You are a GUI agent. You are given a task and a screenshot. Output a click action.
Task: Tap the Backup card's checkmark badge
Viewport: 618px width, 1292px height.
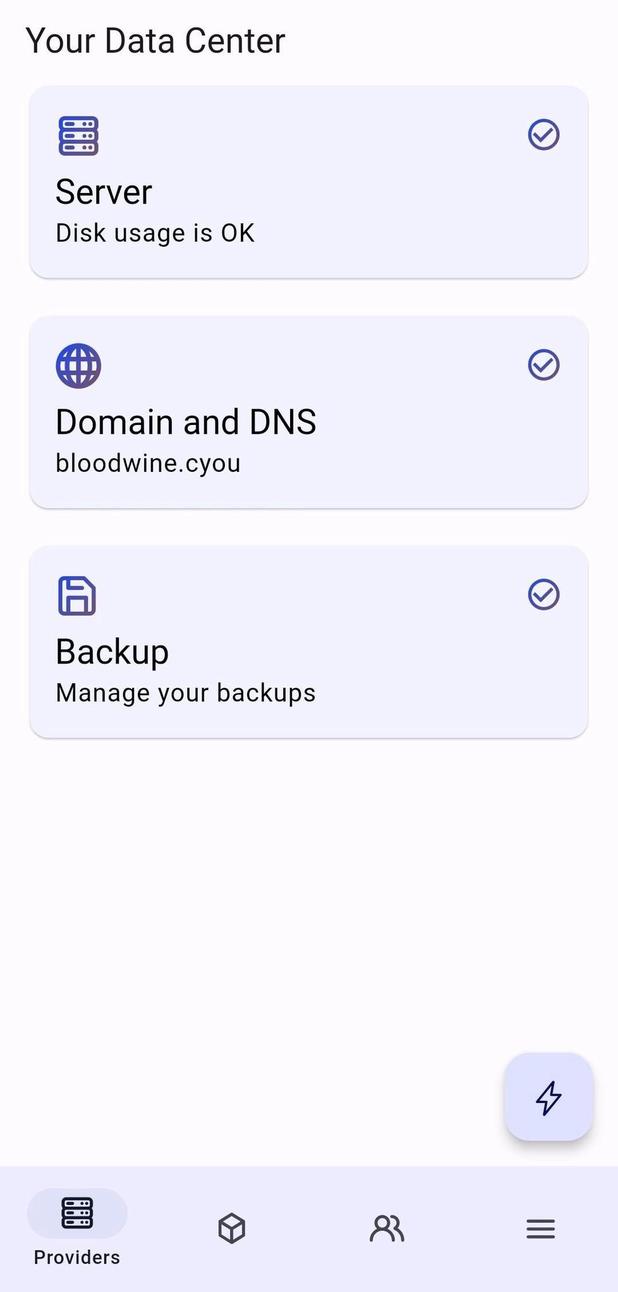pos(543,594)
